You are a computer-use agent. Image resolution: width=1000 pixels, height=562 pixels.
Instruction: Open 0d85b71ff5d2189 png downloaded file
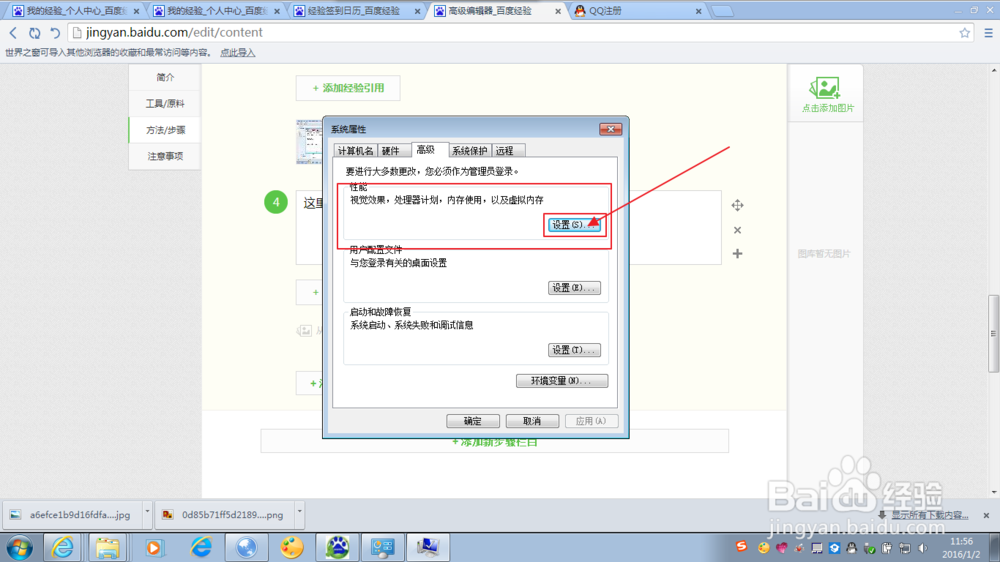(224, 515)
